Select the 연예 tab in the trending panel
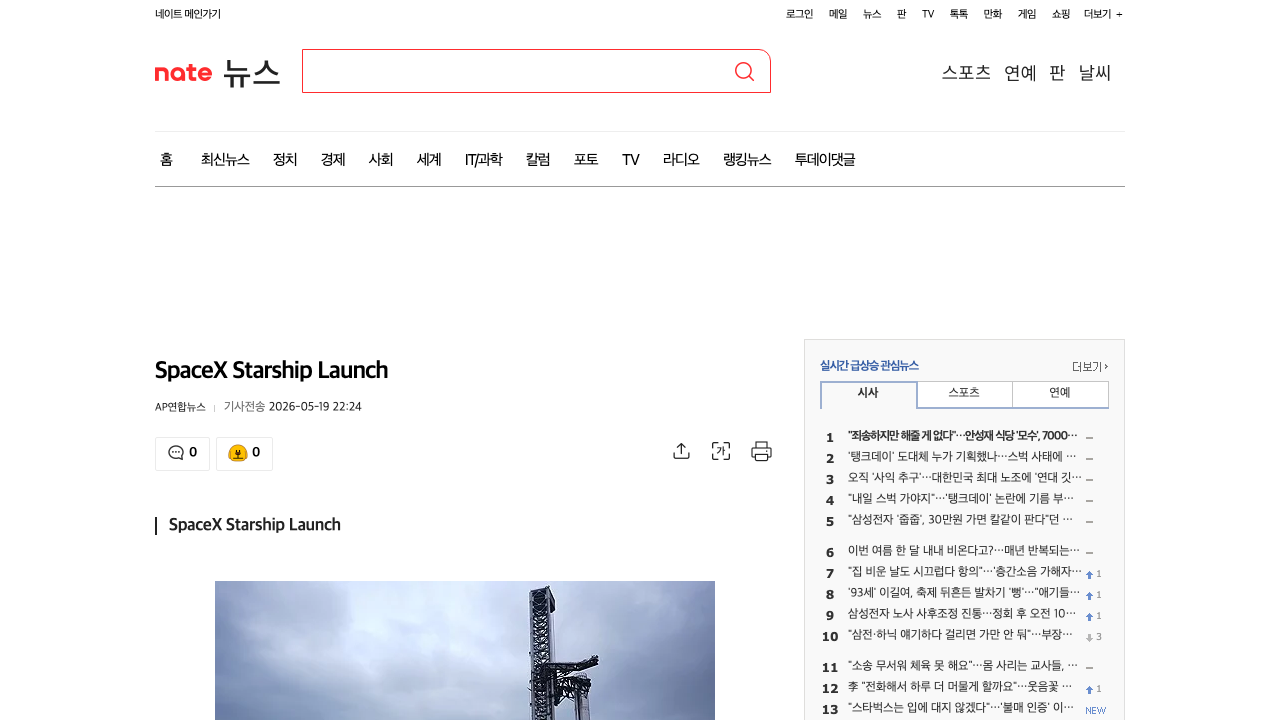The width and height of the screenshot is (1280, 720). 1060,393
